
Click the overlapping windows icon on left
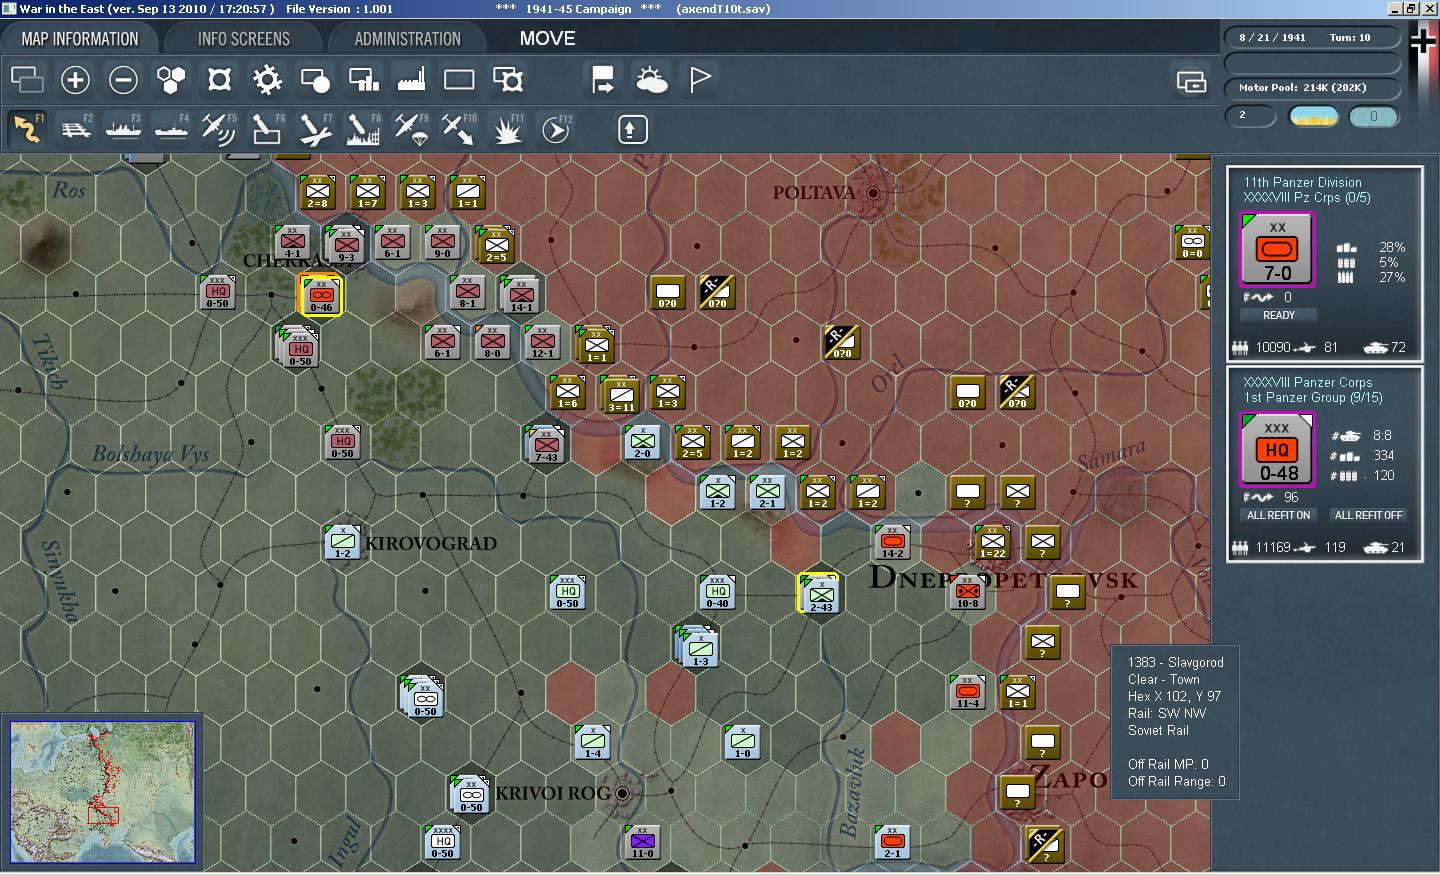click(27, 79)
